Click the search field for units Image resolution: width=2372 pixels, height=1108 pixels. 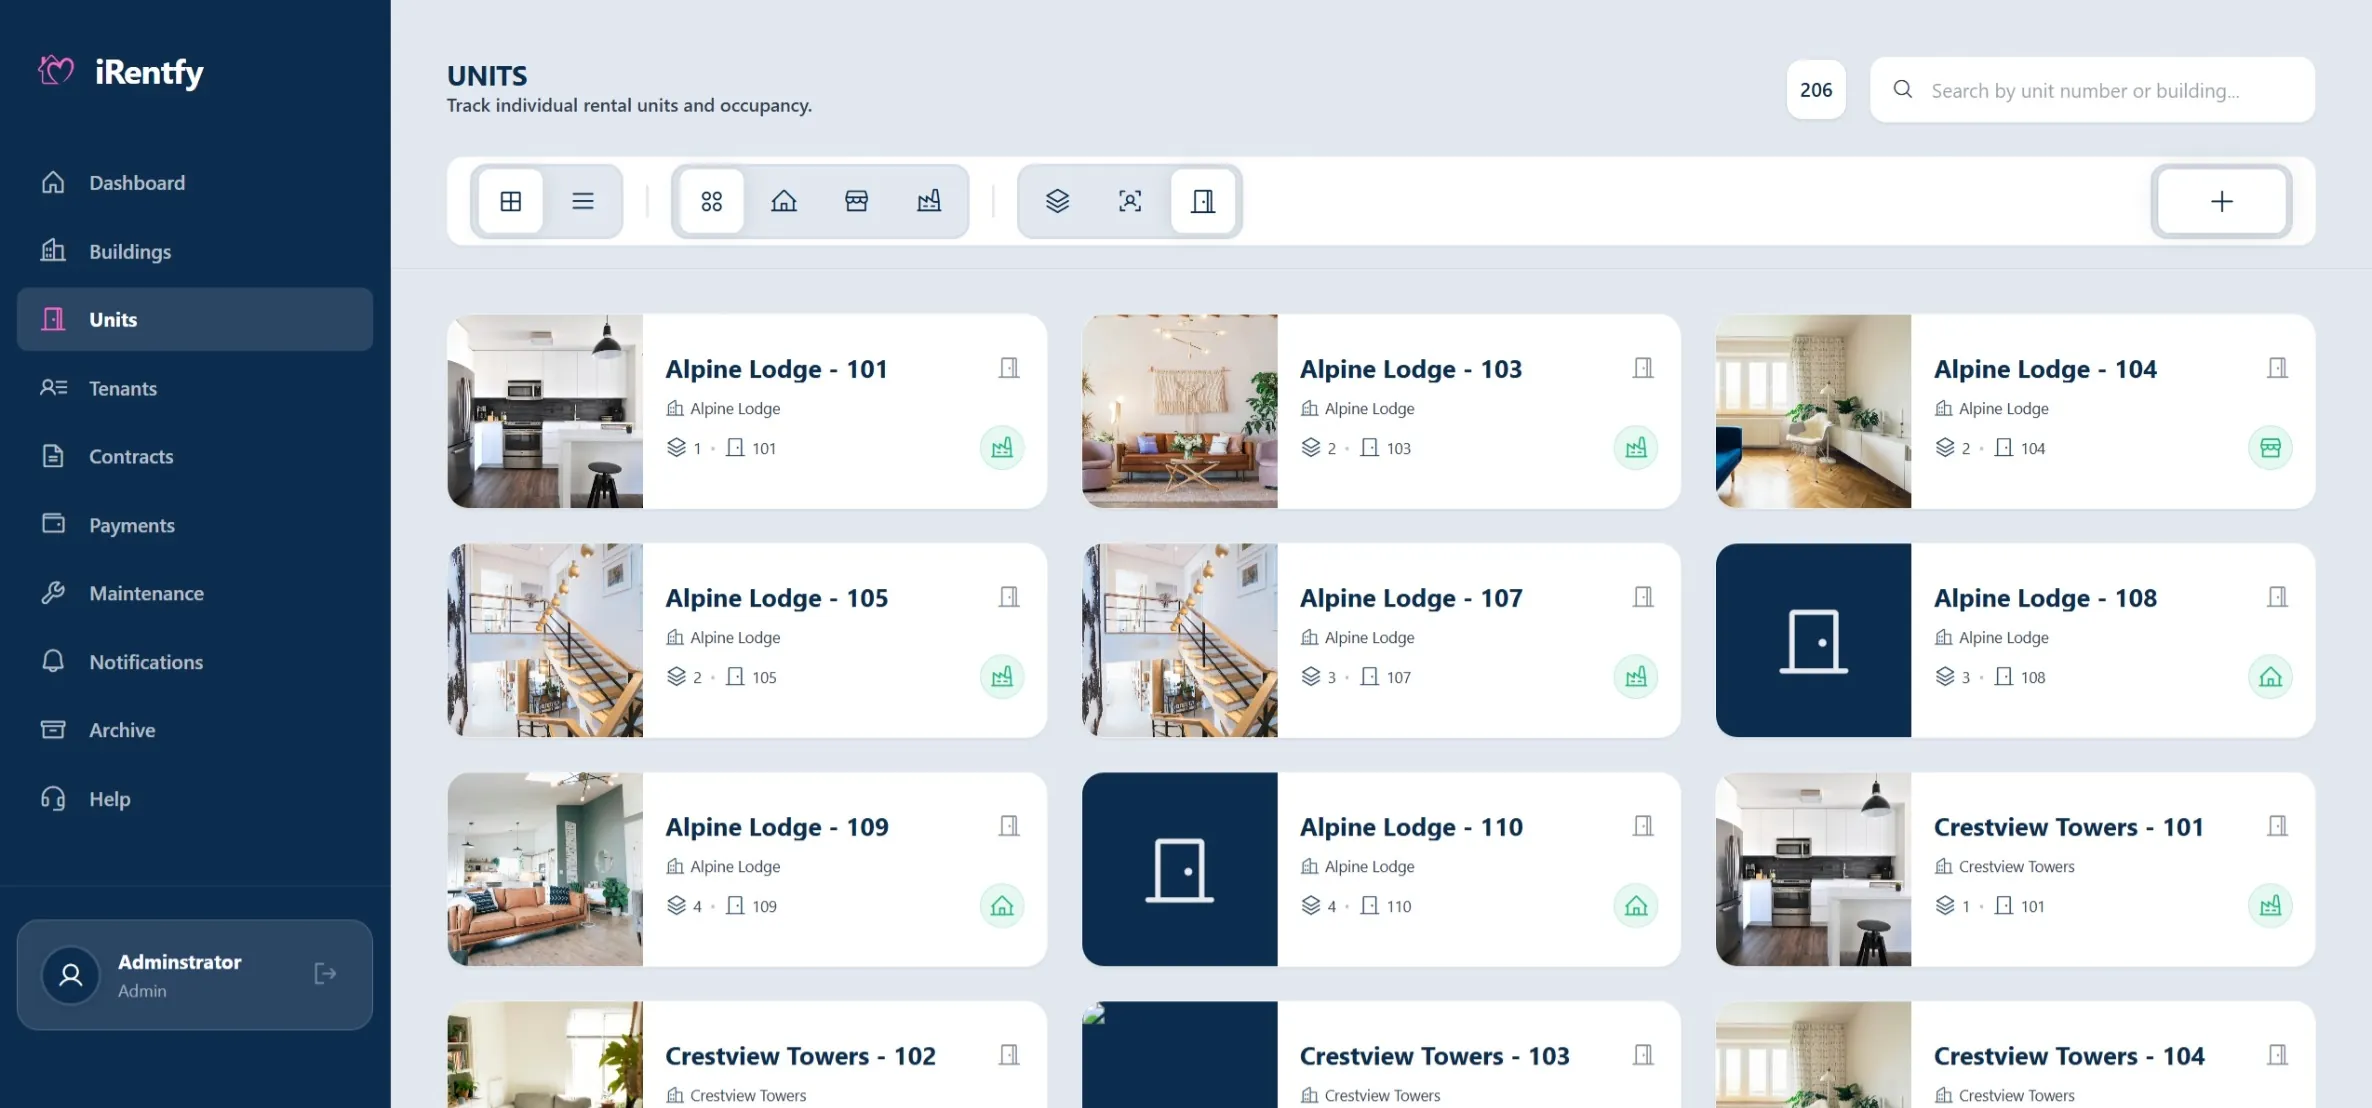pos(2093,90)
